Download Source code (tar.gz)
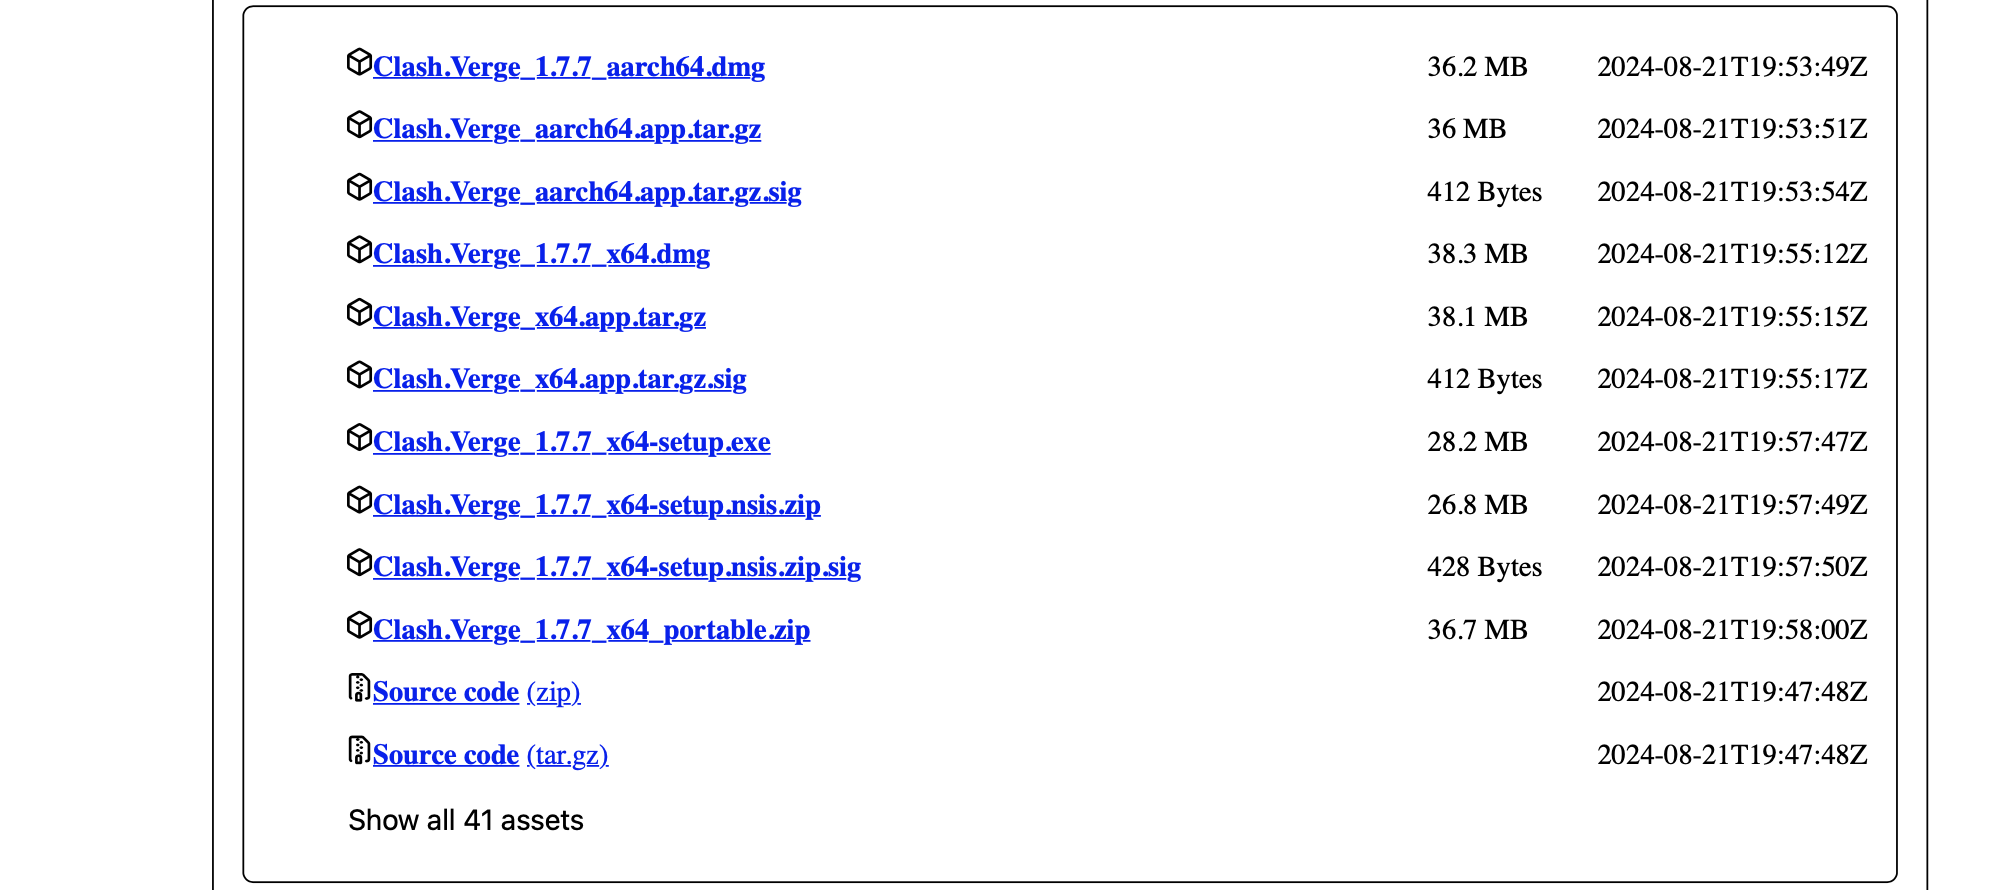Screen dimensions: 2002x890 coord(491,755)
